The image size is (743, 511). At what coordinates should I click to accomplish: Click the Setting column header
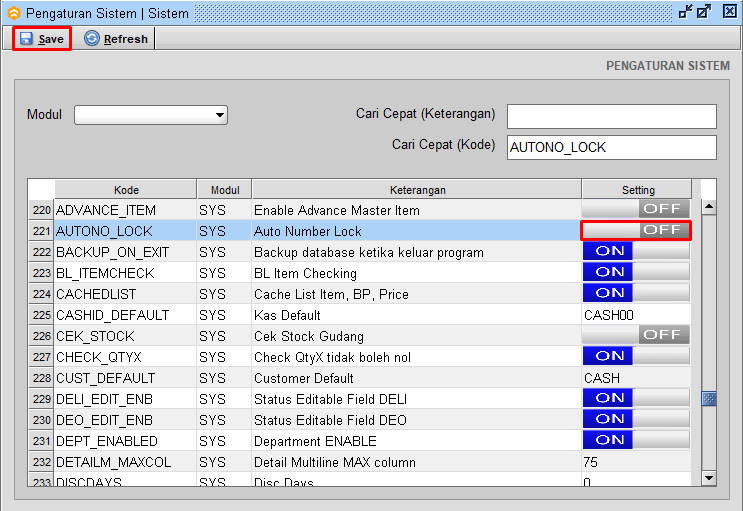pos(637,190)
